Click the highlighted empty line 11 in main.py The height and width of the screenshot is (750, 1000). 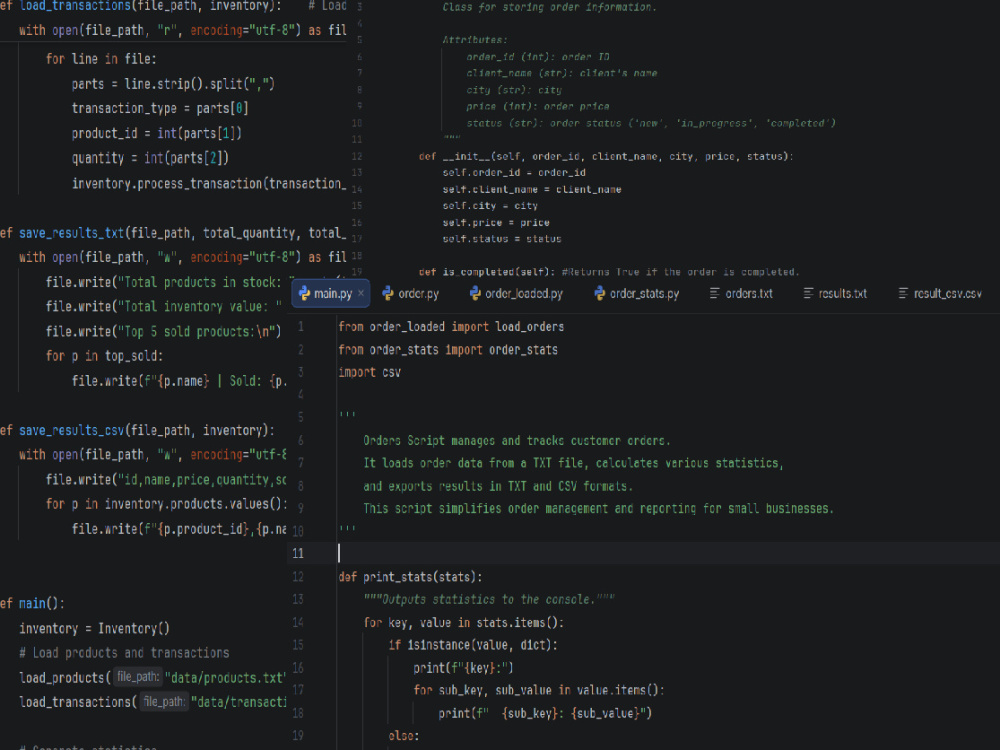(644, 553)
